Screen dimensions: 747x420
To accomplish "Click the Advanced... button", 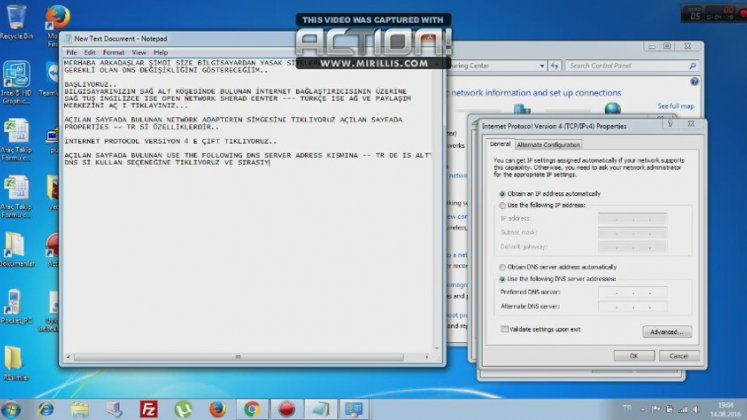I will [666, 332].
